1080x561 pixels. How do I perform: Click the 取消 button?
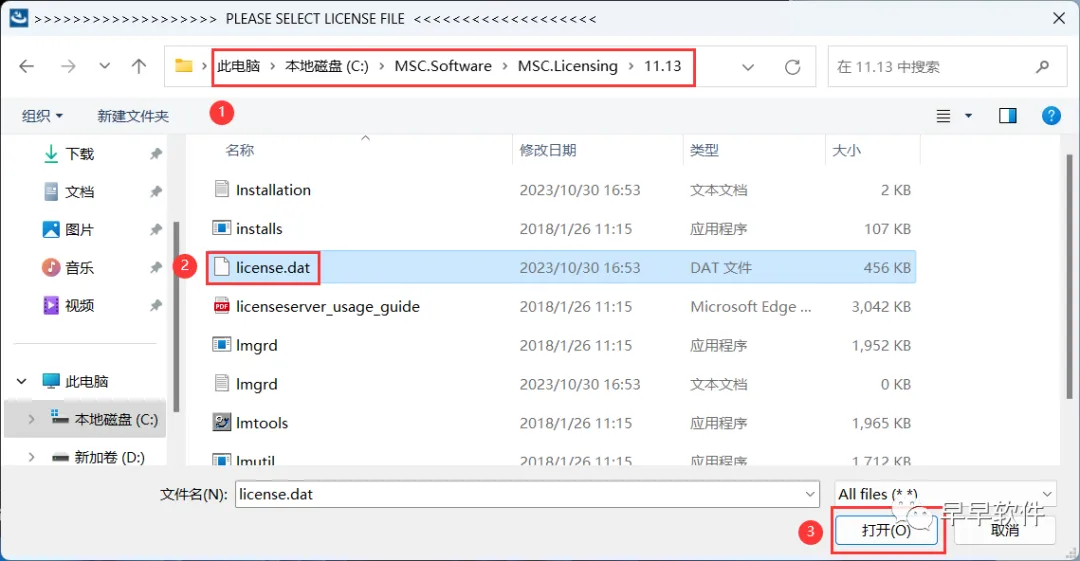pos(1005,530)
